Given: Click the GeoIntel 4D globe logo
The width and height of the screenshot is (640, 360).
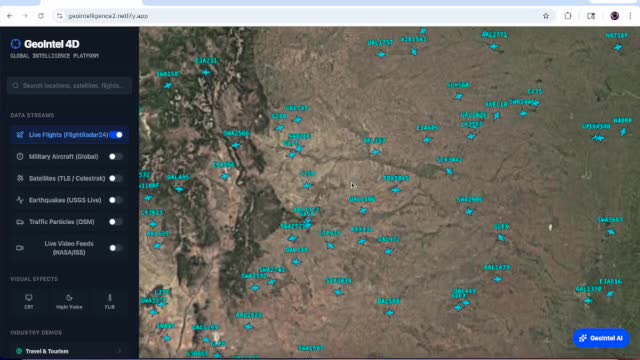Looking at the screenshot, I should pyautogui.click(x=16, y=44).
